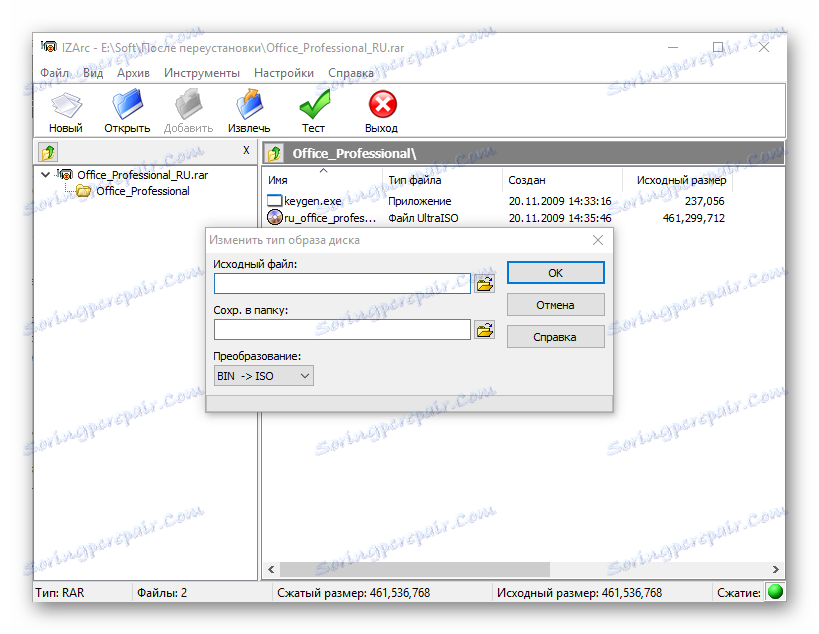Browse for source file with folder icon
The image size is (819, 634).
[x=484, y=284]
